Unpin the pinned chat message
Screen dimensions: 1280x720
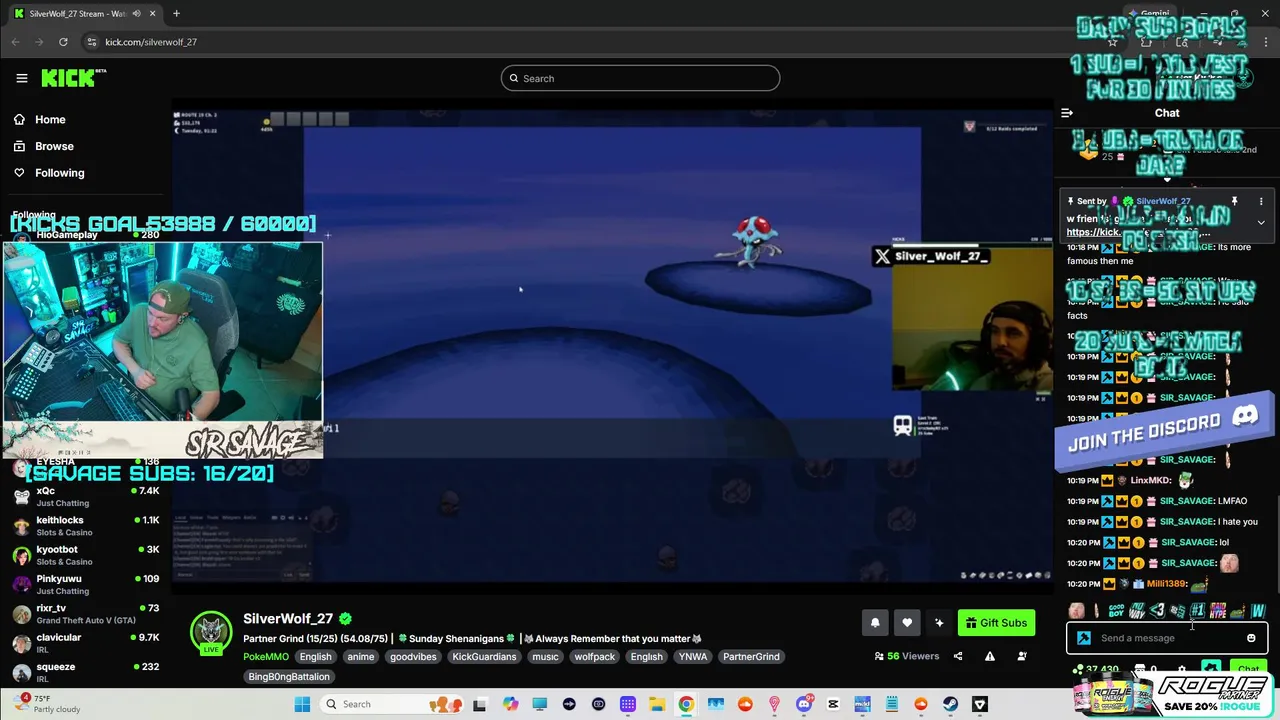1234,201
